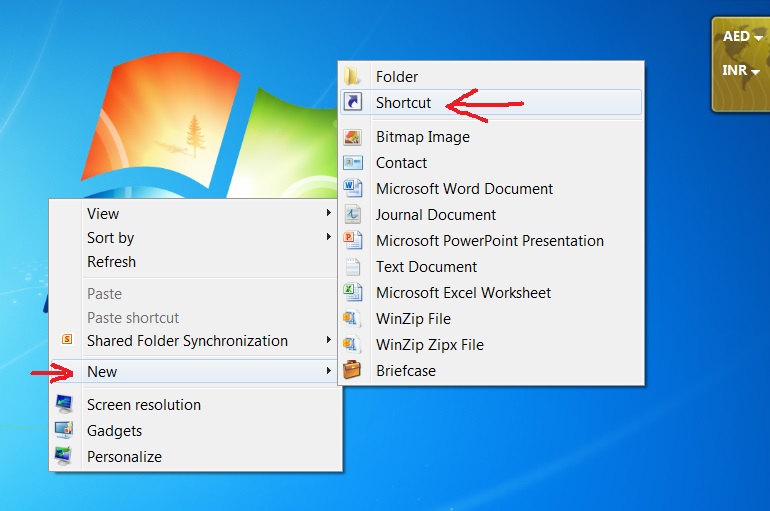Click the Shortcut arrow icon
The width and height of the screenshot is (770, 511).
tap(353, 102)
